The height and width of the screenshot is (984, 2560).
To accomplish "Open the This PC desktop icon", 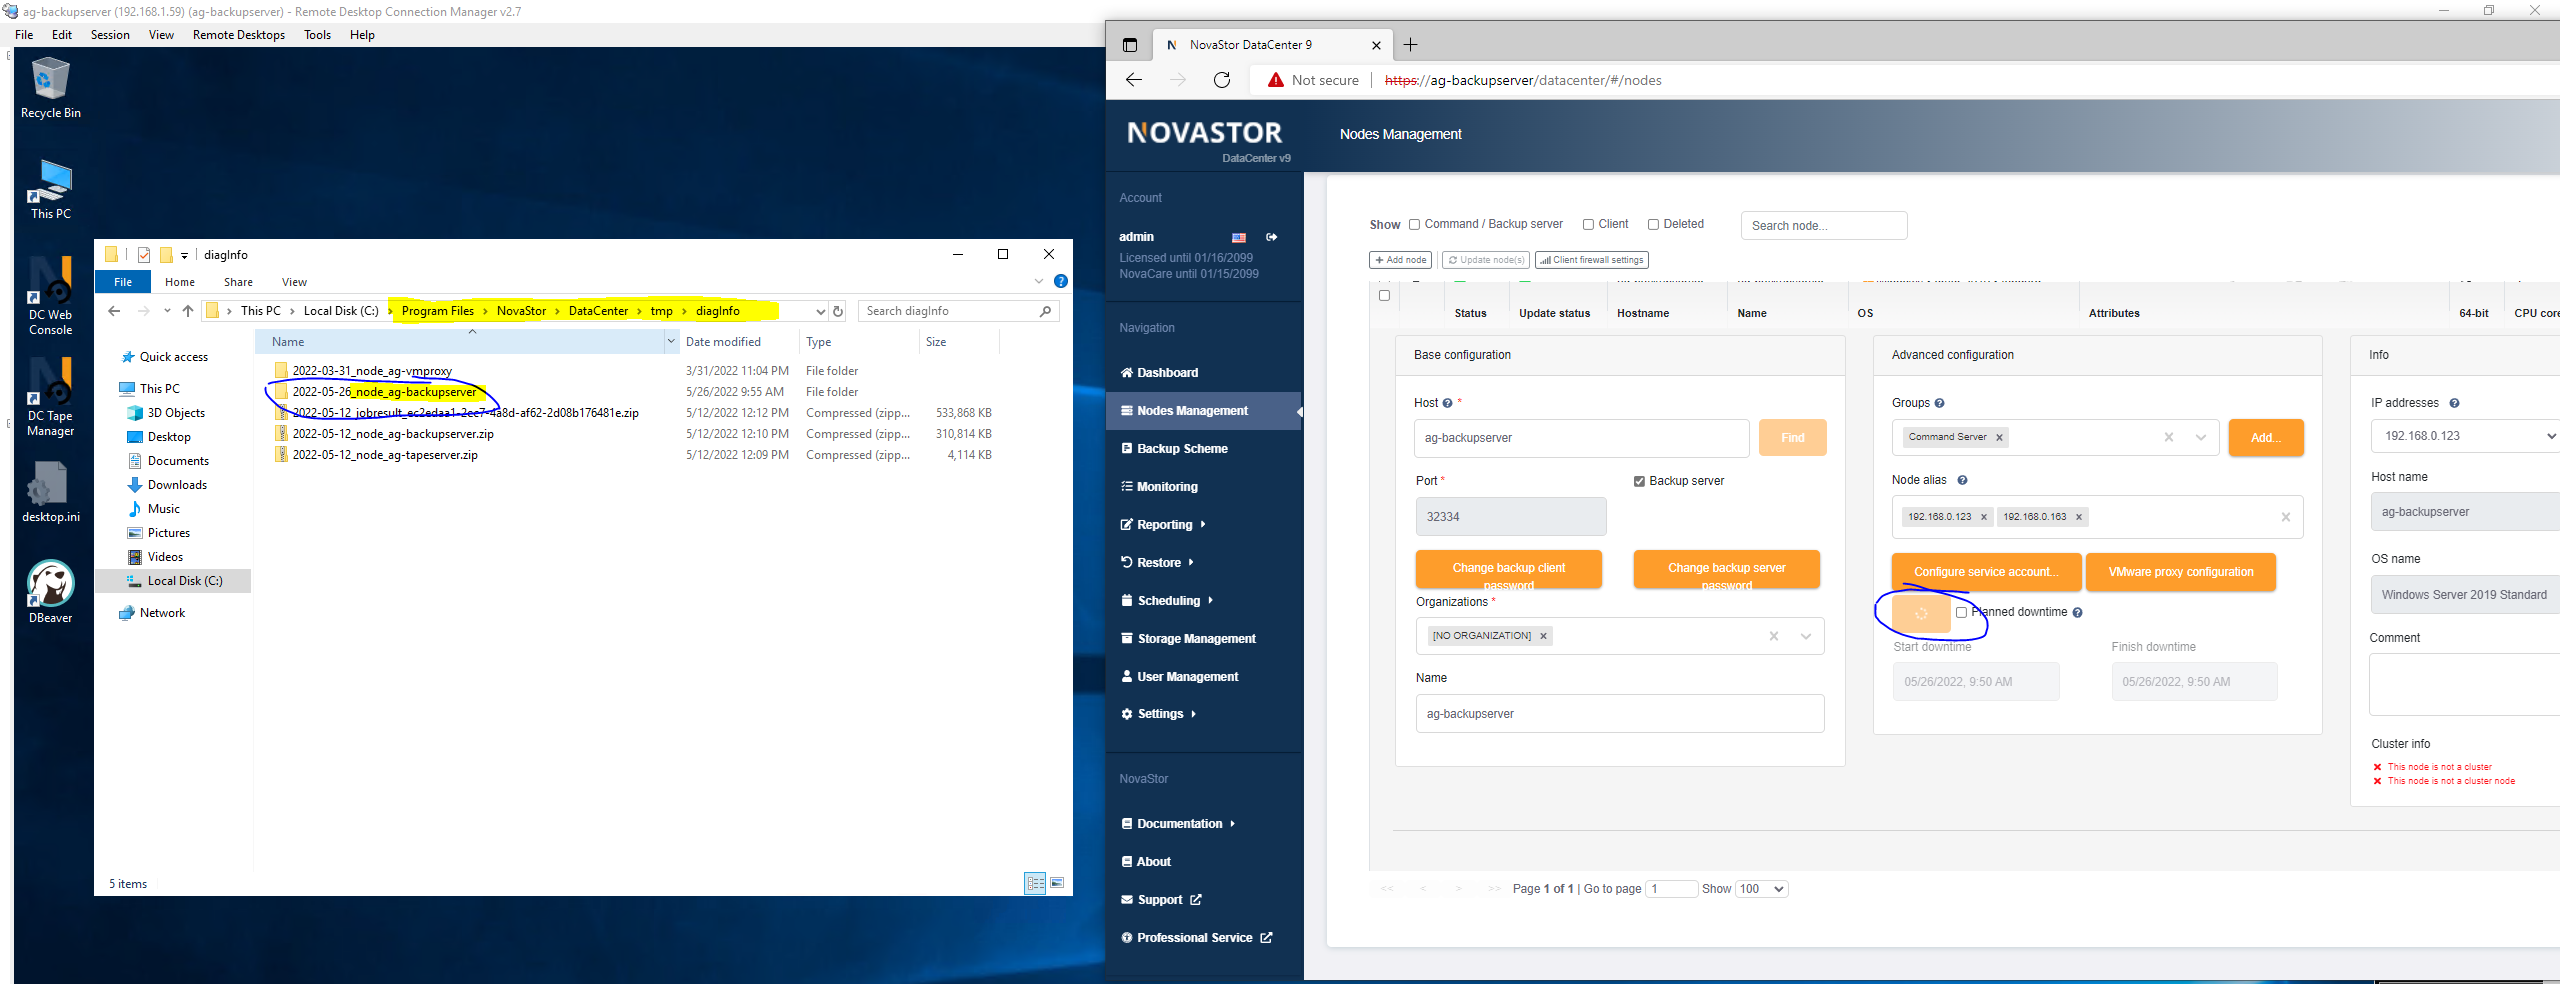I will pos(50,189).
